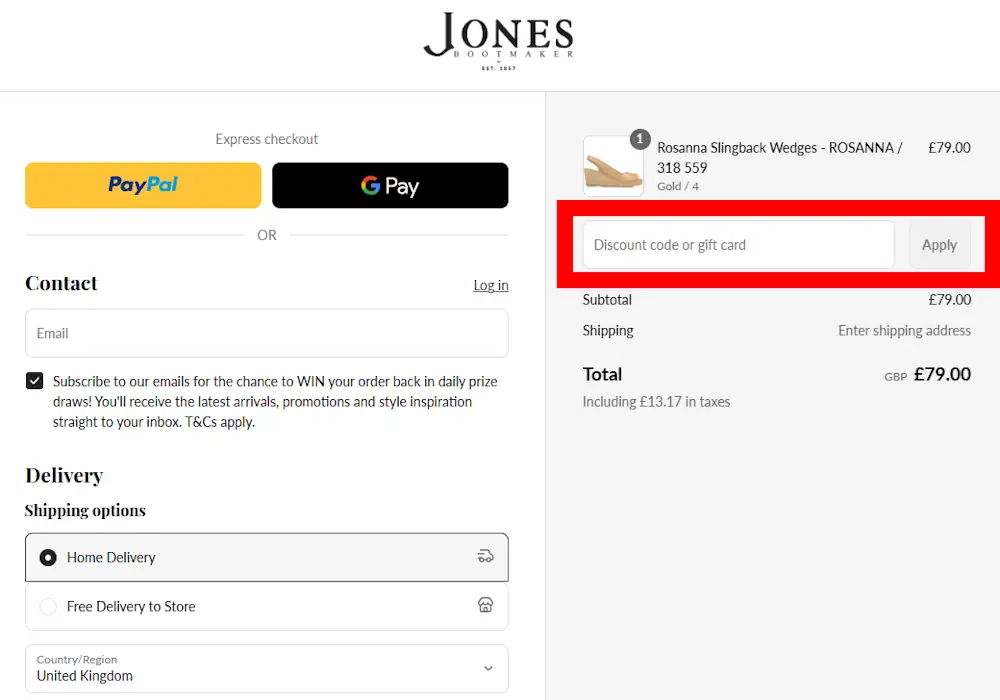The height and width of the screenshot is (700, 1000).
Task: Uncheck the email subscription prize draw checkbox
Action: 34,381
